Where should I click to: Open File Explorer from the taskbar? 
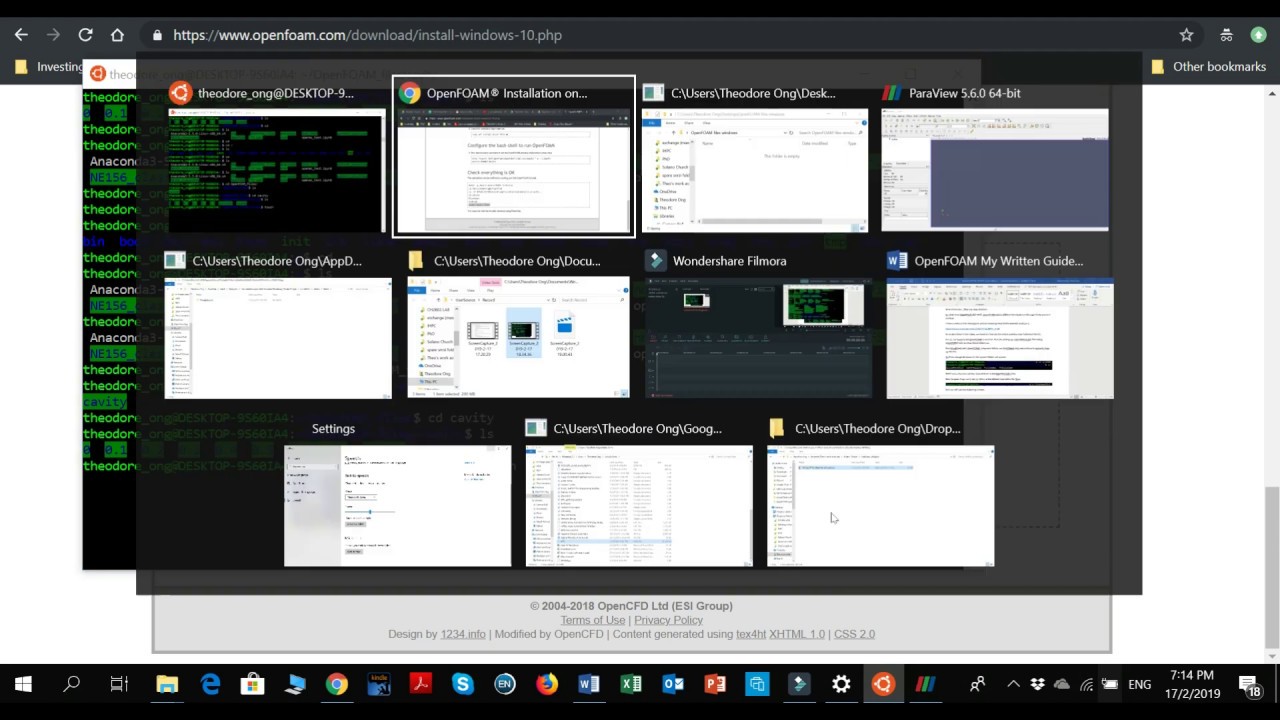(x=167, y=685)
